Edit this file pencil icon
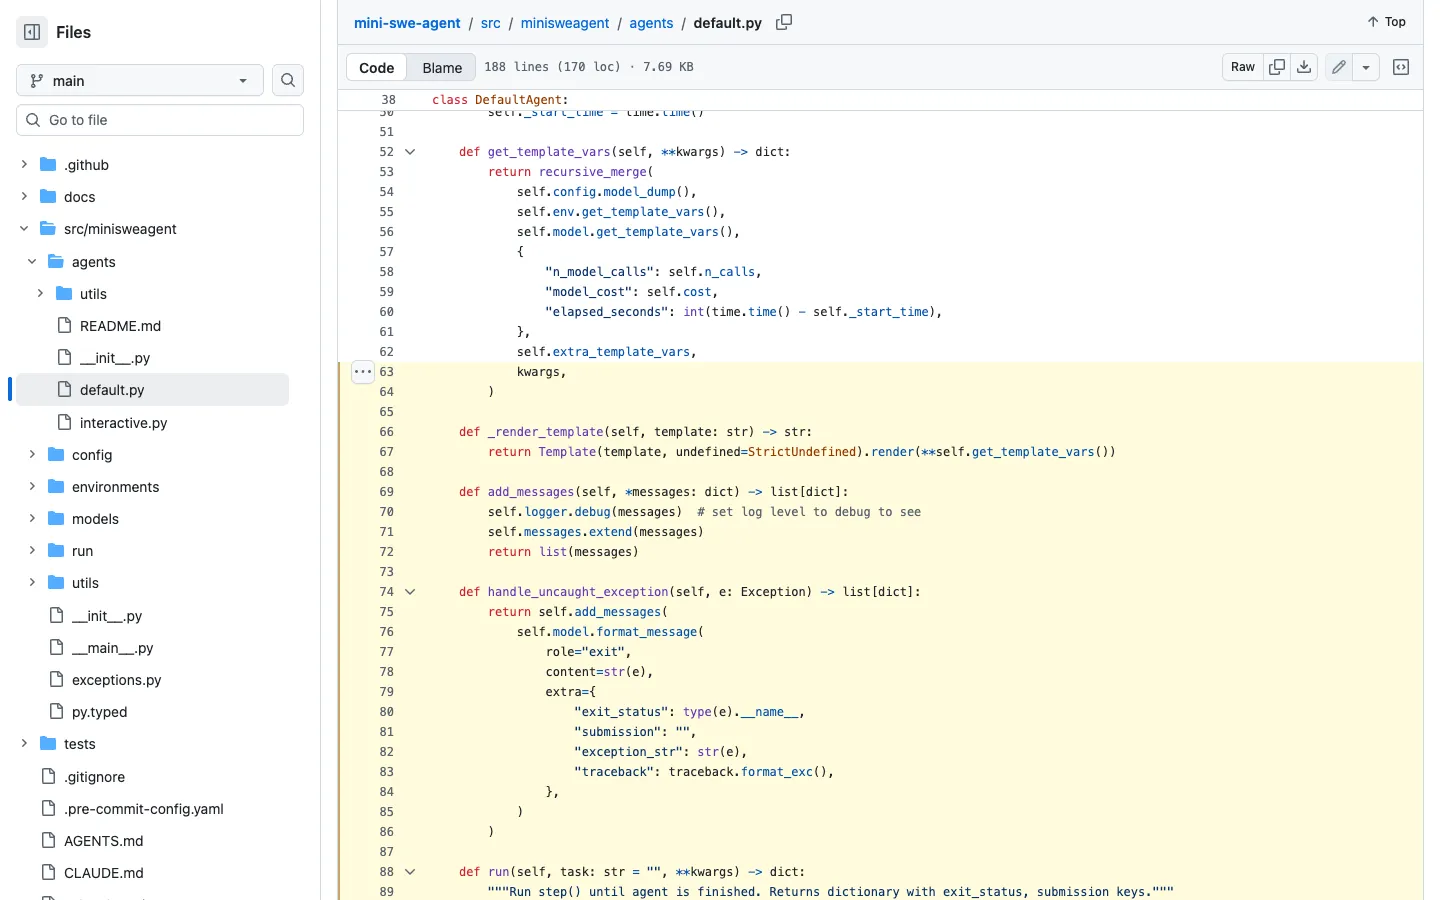The height and width of the screenshot is (900, 1440). click(1339, 67)
